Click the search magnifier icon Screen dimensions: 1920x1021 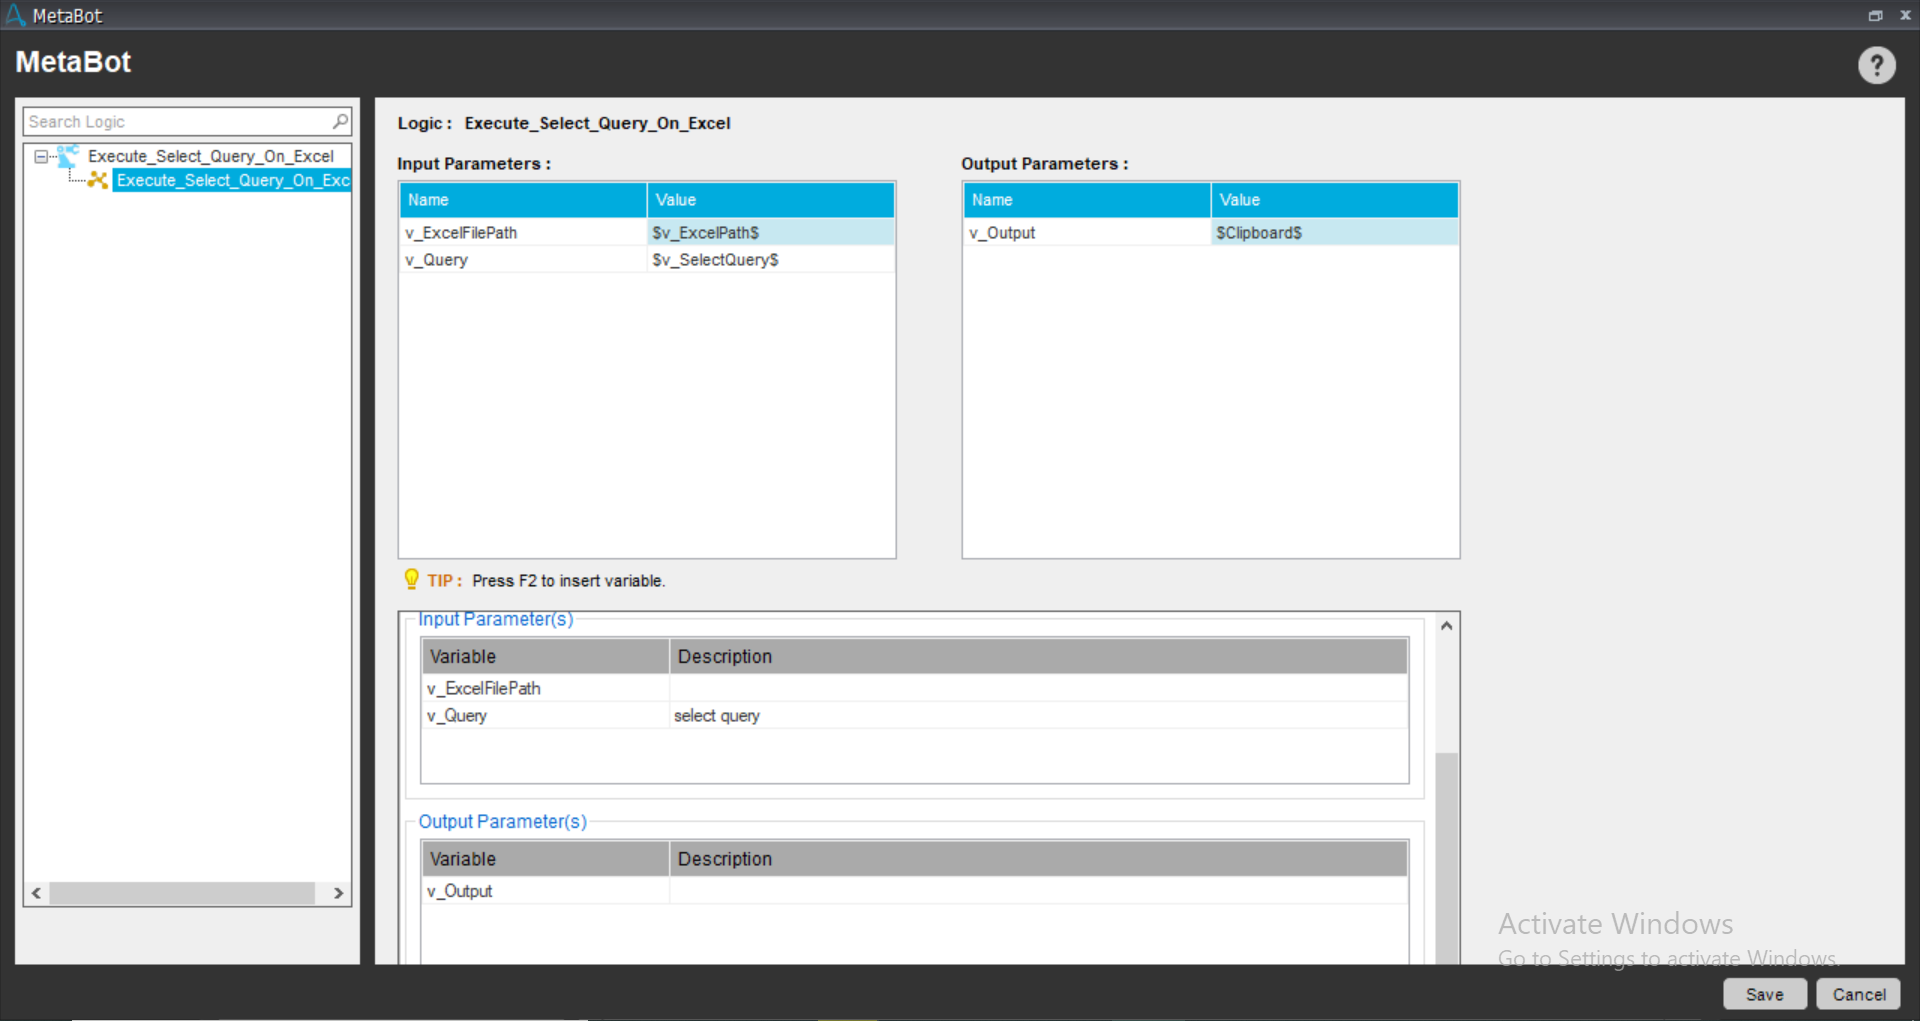coord(340,121)
